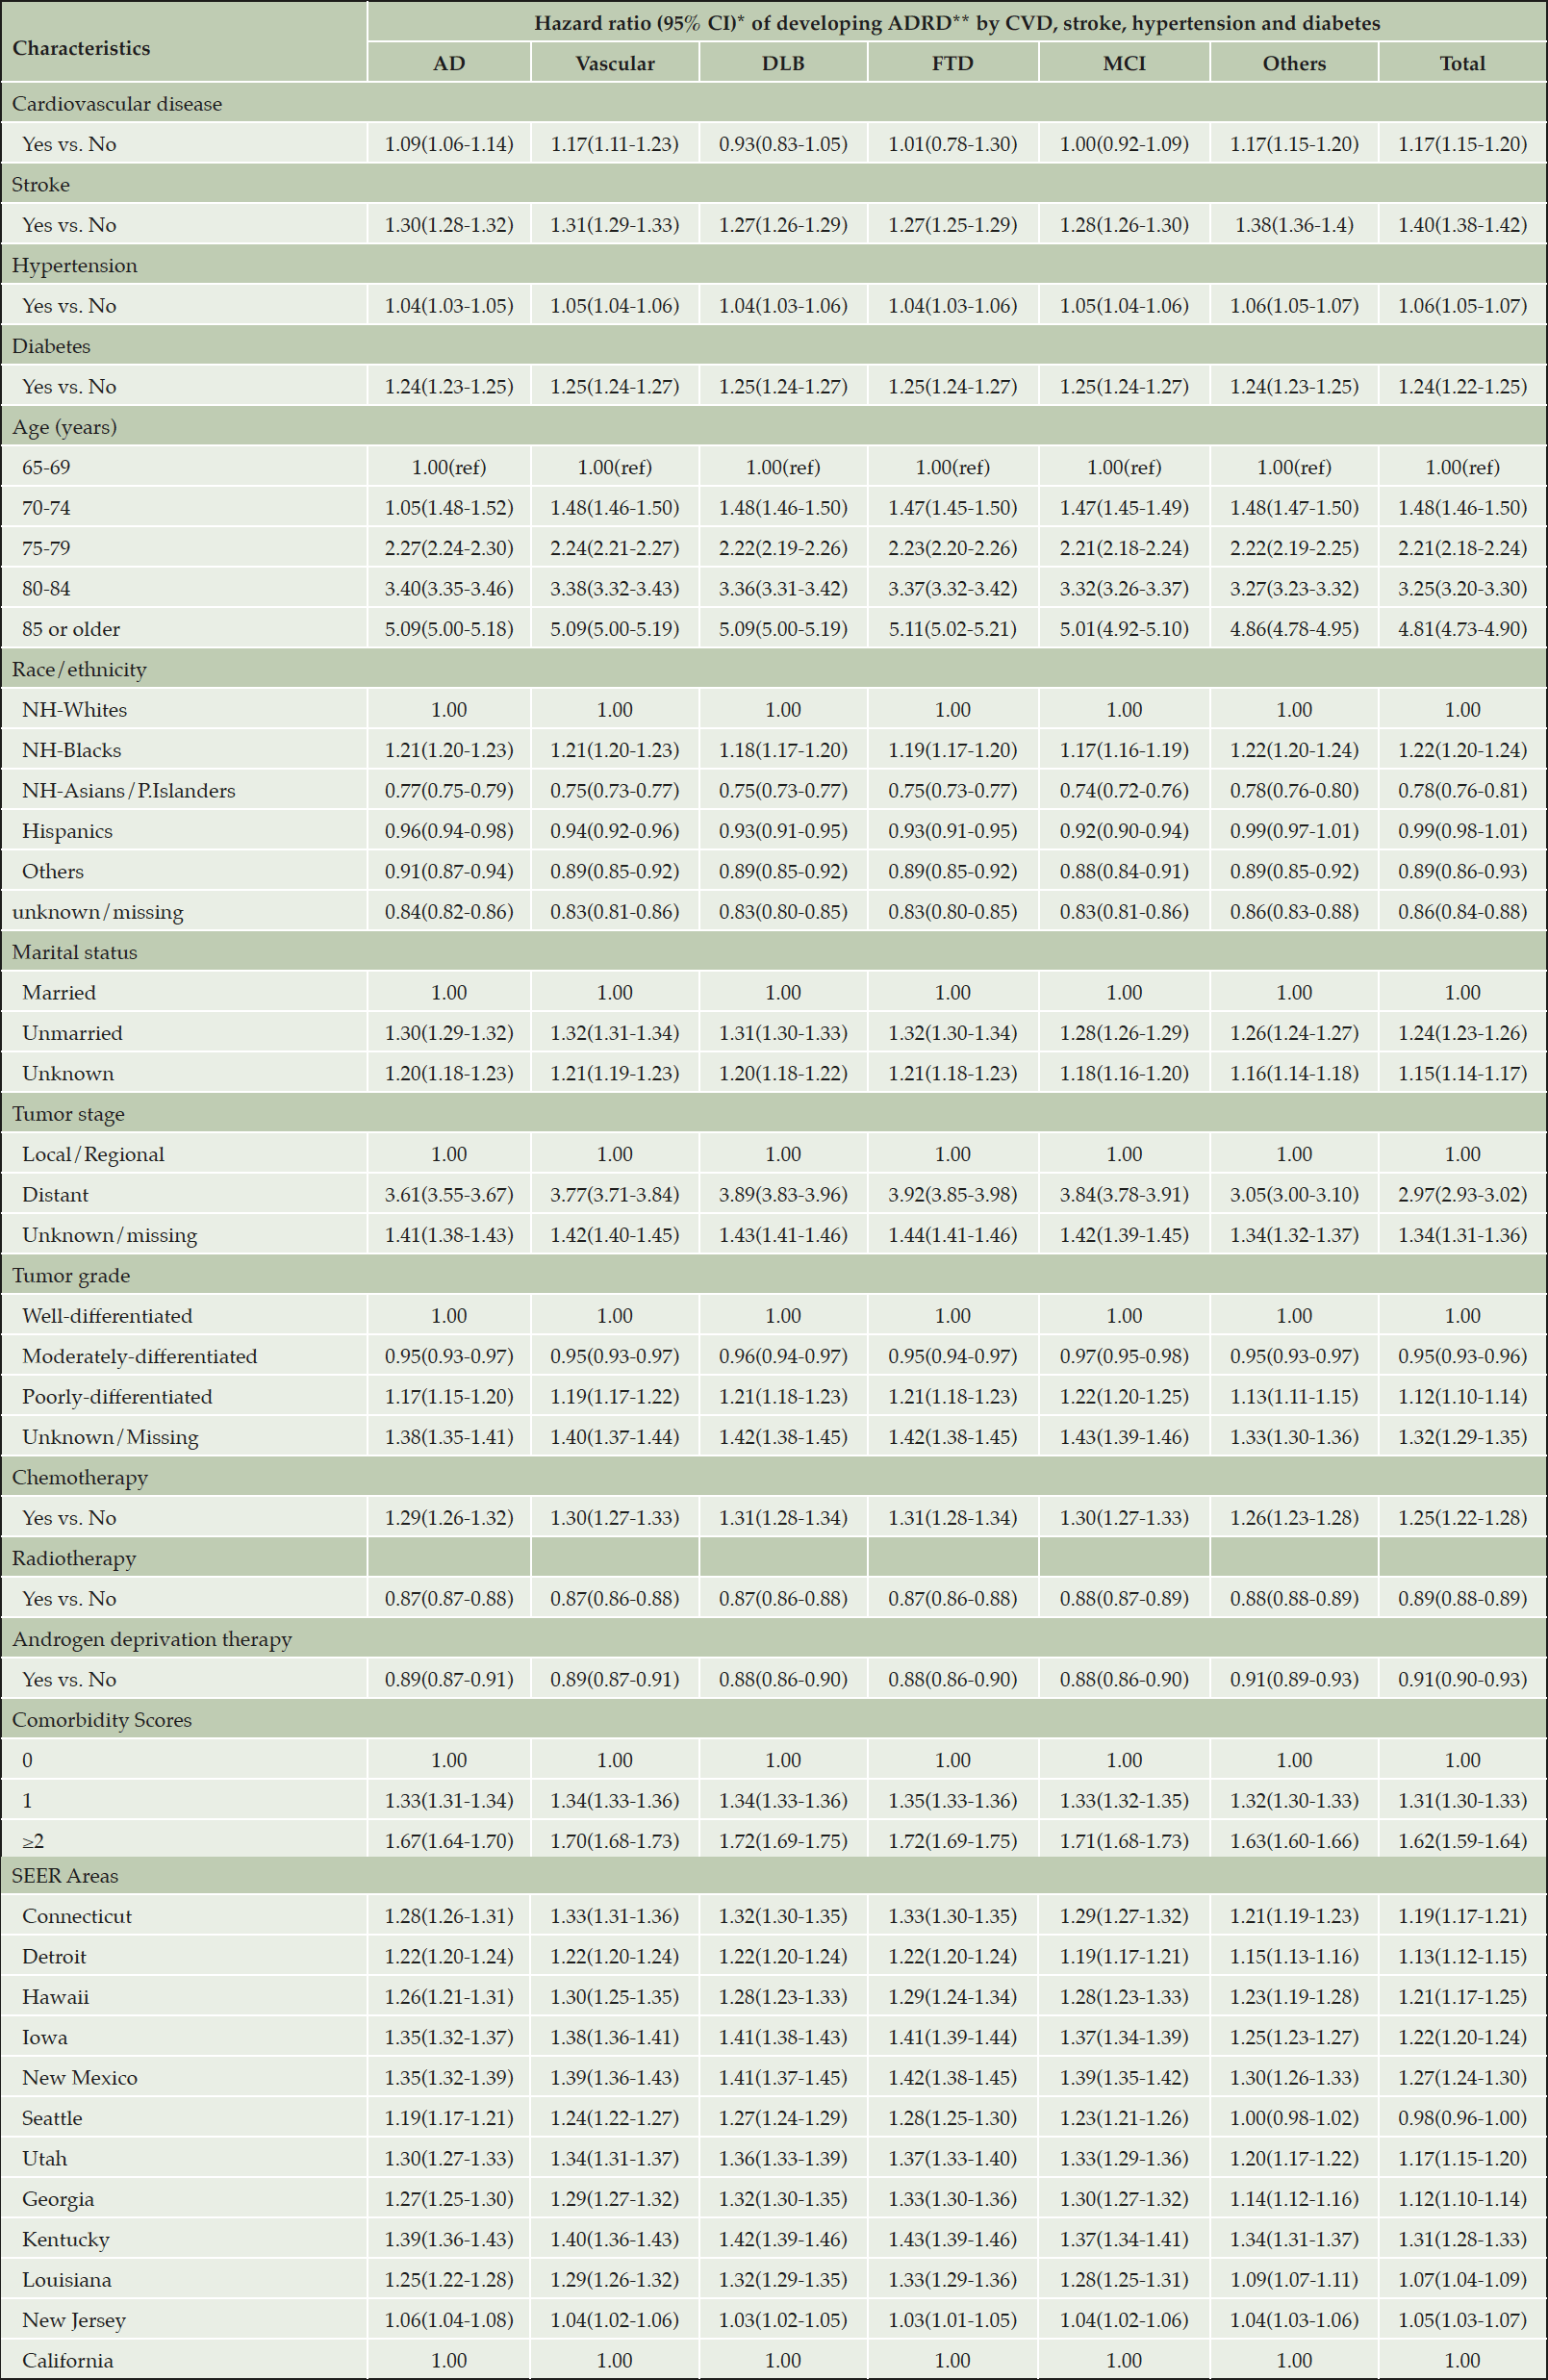This screenshot has height=2380, width=1548.
Task: Click the FTD cell '5.11(5.02-5.21)'
Action: 952,629
